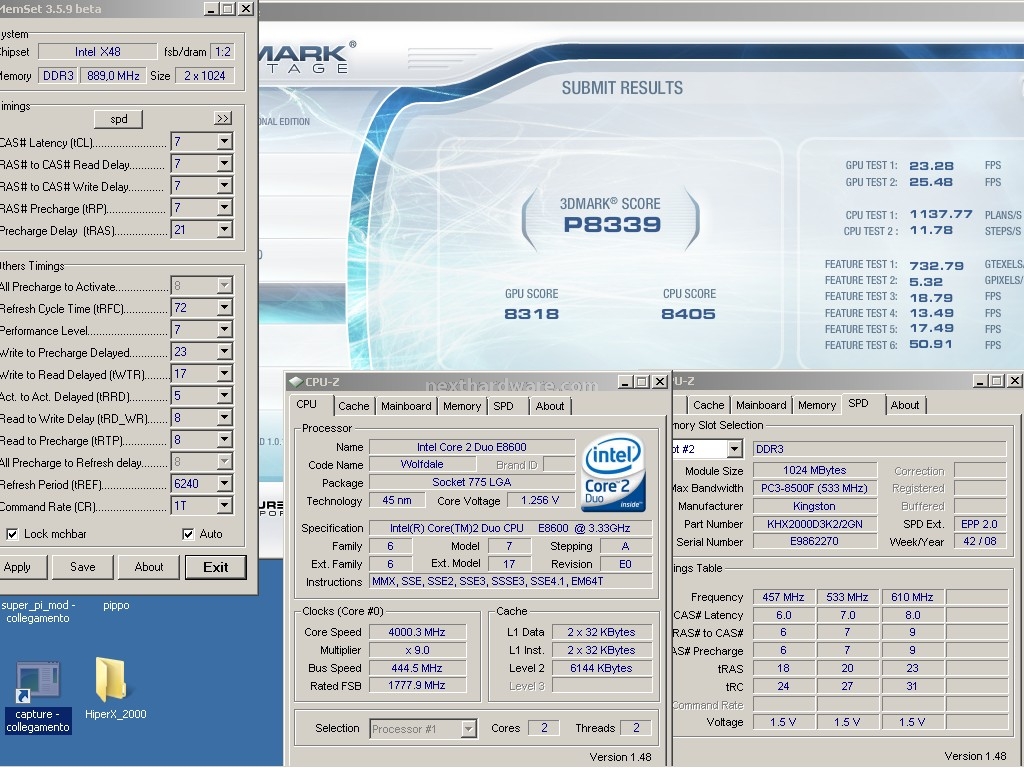Expand the RAS# to CAS# Read Delay dropdown
1024x768 pixels.
point(225,164)
